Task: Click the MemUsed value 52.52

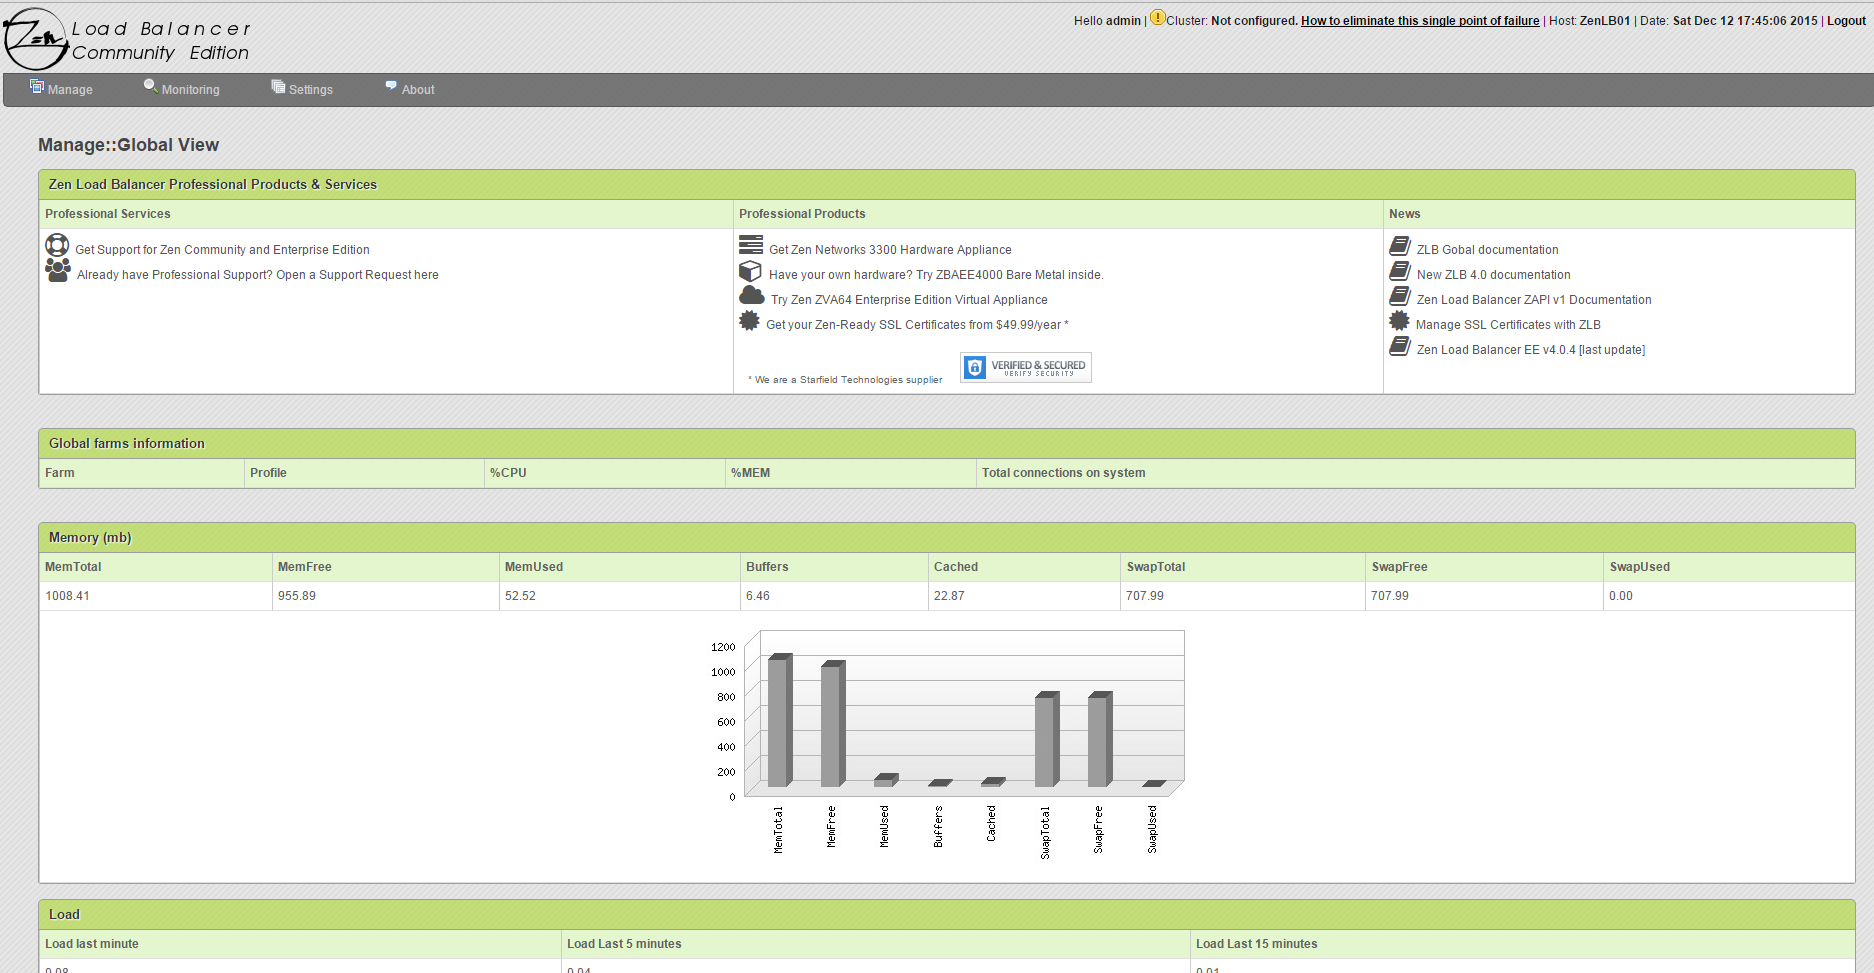Action: coord(520,596)
